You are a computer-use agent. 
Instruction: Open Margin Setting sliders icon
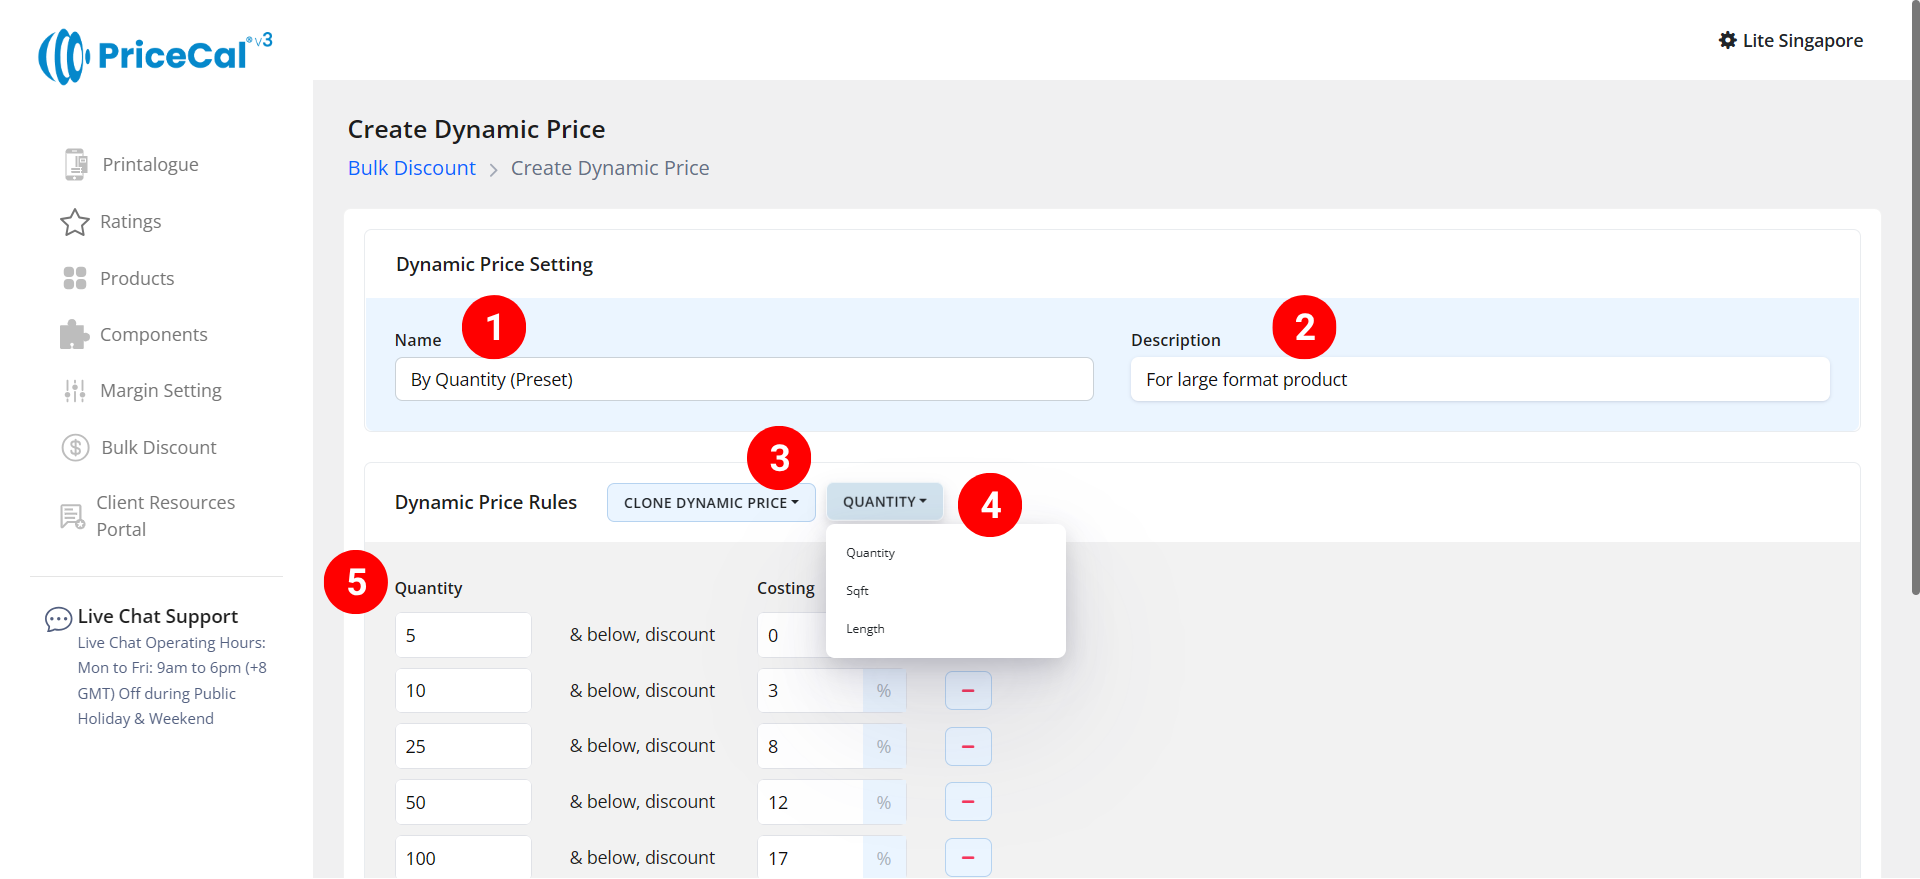pos(75,391)
